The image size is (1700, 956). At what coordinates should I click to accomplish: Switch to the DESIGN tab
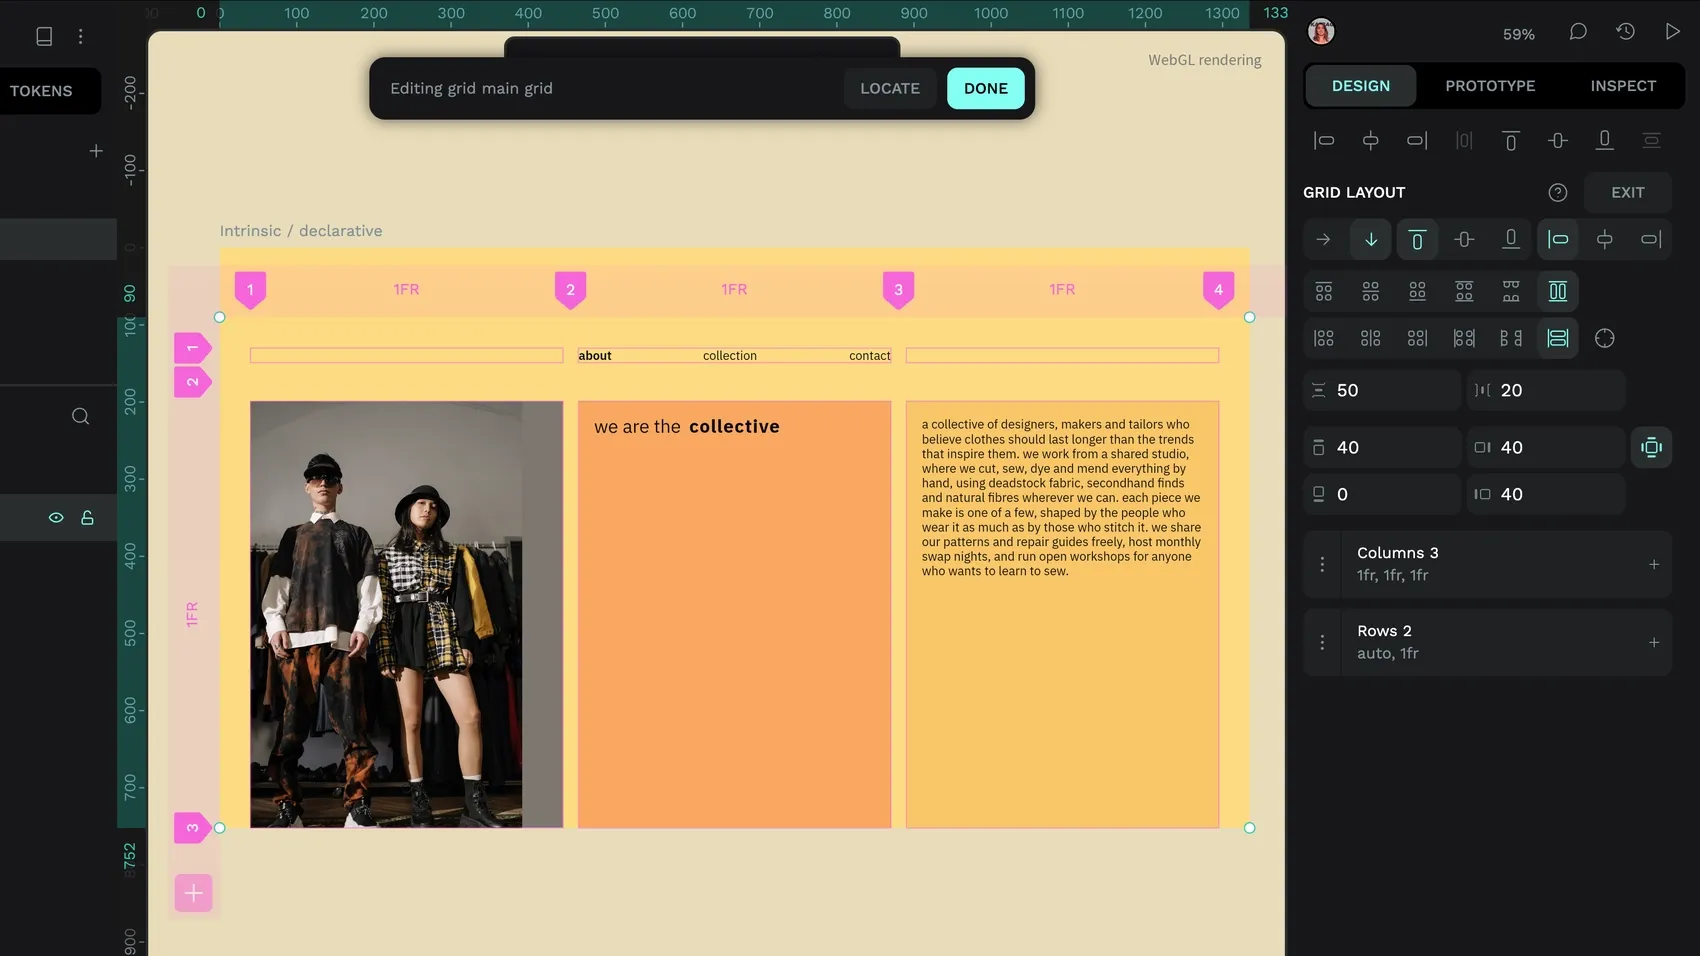coord(1361,86)
